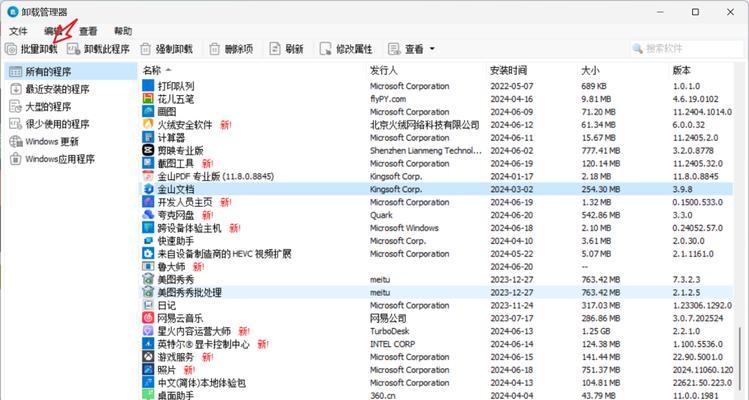Screen dimensions: 749x400
Task: Click the 画图 program icon
Action: click(148, 111)
